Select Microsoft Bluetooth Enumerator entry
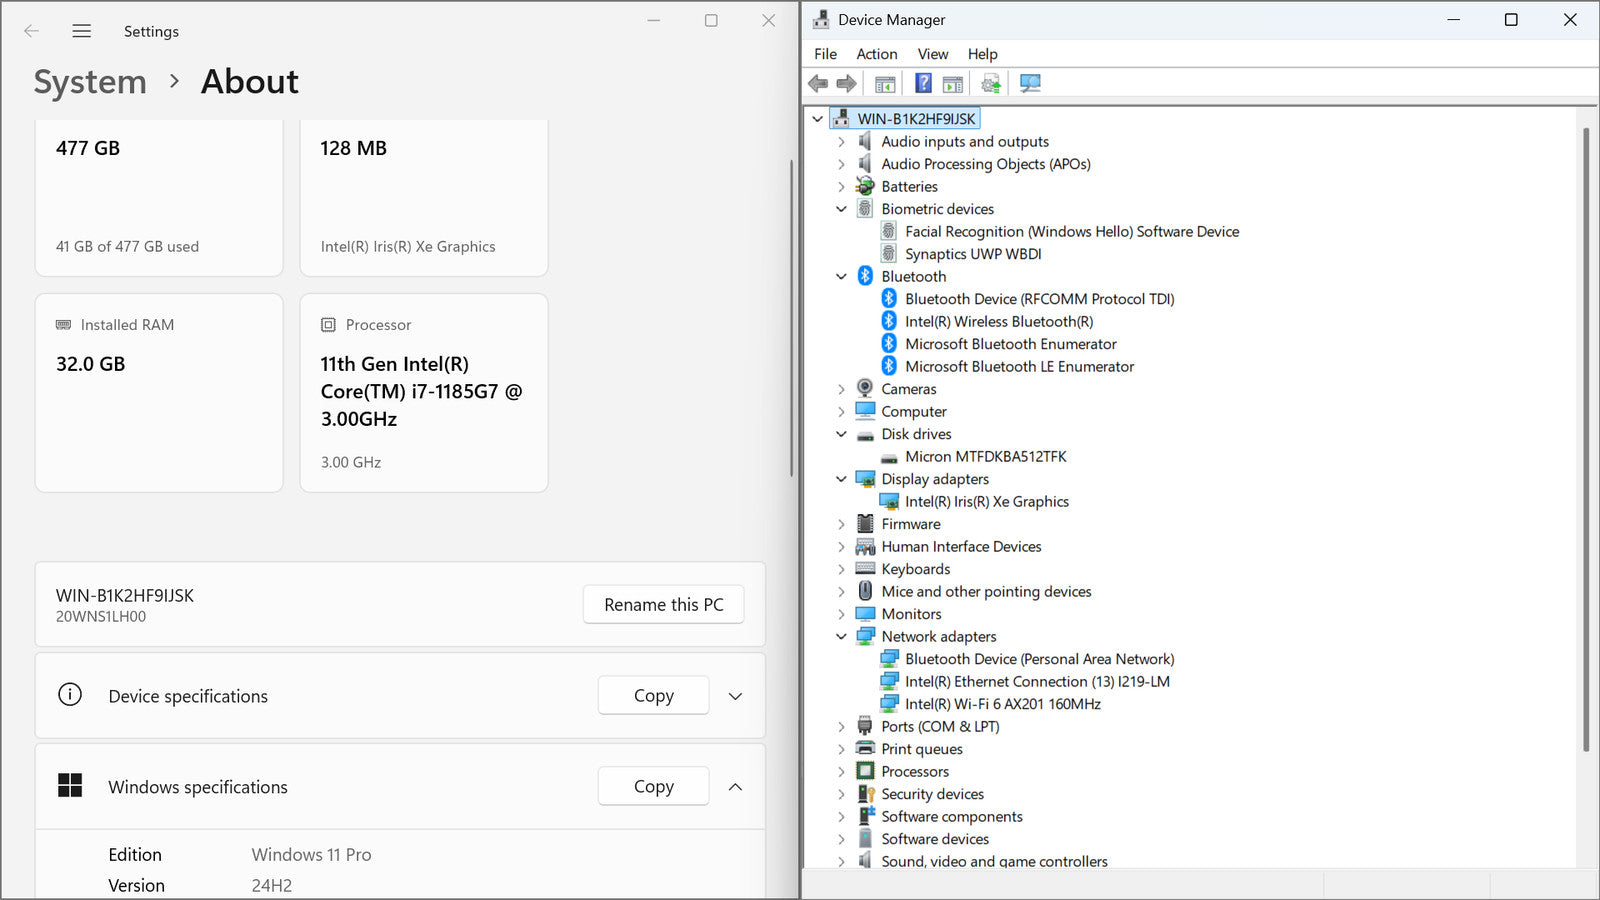This screenshot has height=900, width=1600. (x=1011, y=344)
